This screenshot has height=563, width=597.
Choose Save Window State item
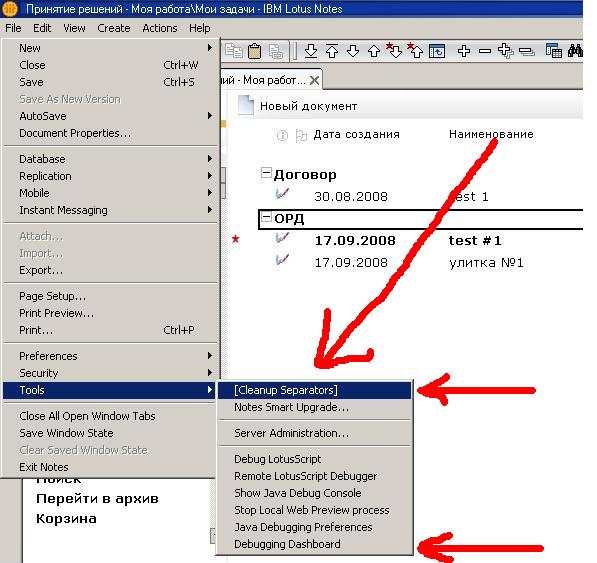pyautogui.click(x=109, y=433)
